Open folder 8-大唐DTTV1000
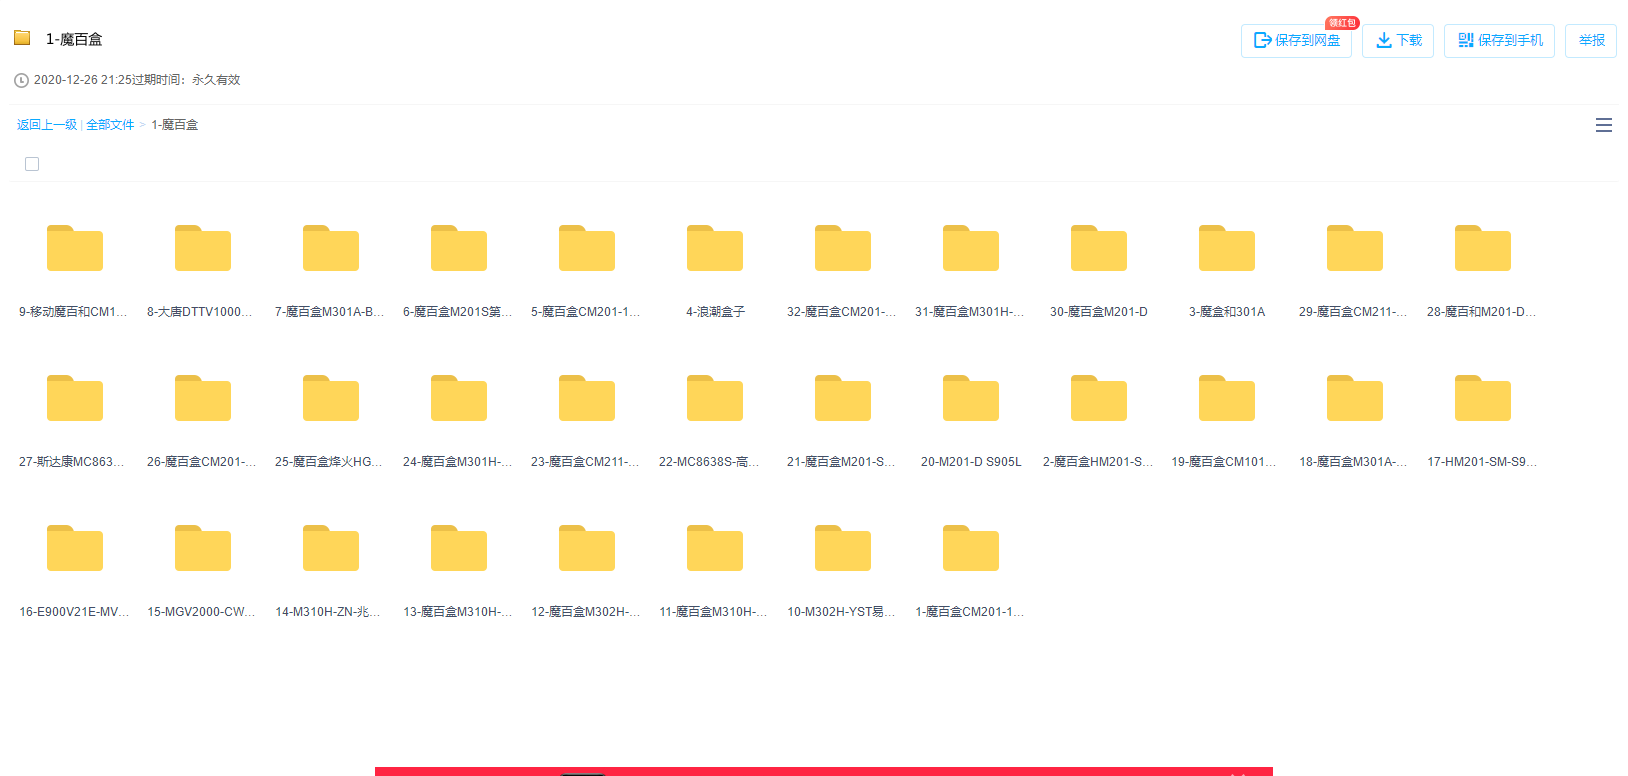 click(203, 248)
